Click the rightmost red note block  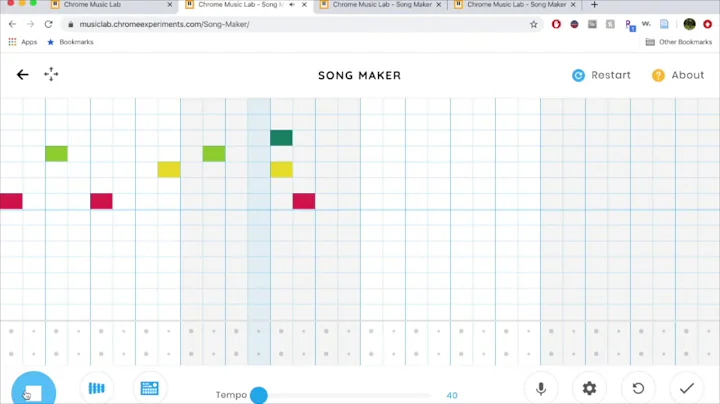[x=304, y=201]
